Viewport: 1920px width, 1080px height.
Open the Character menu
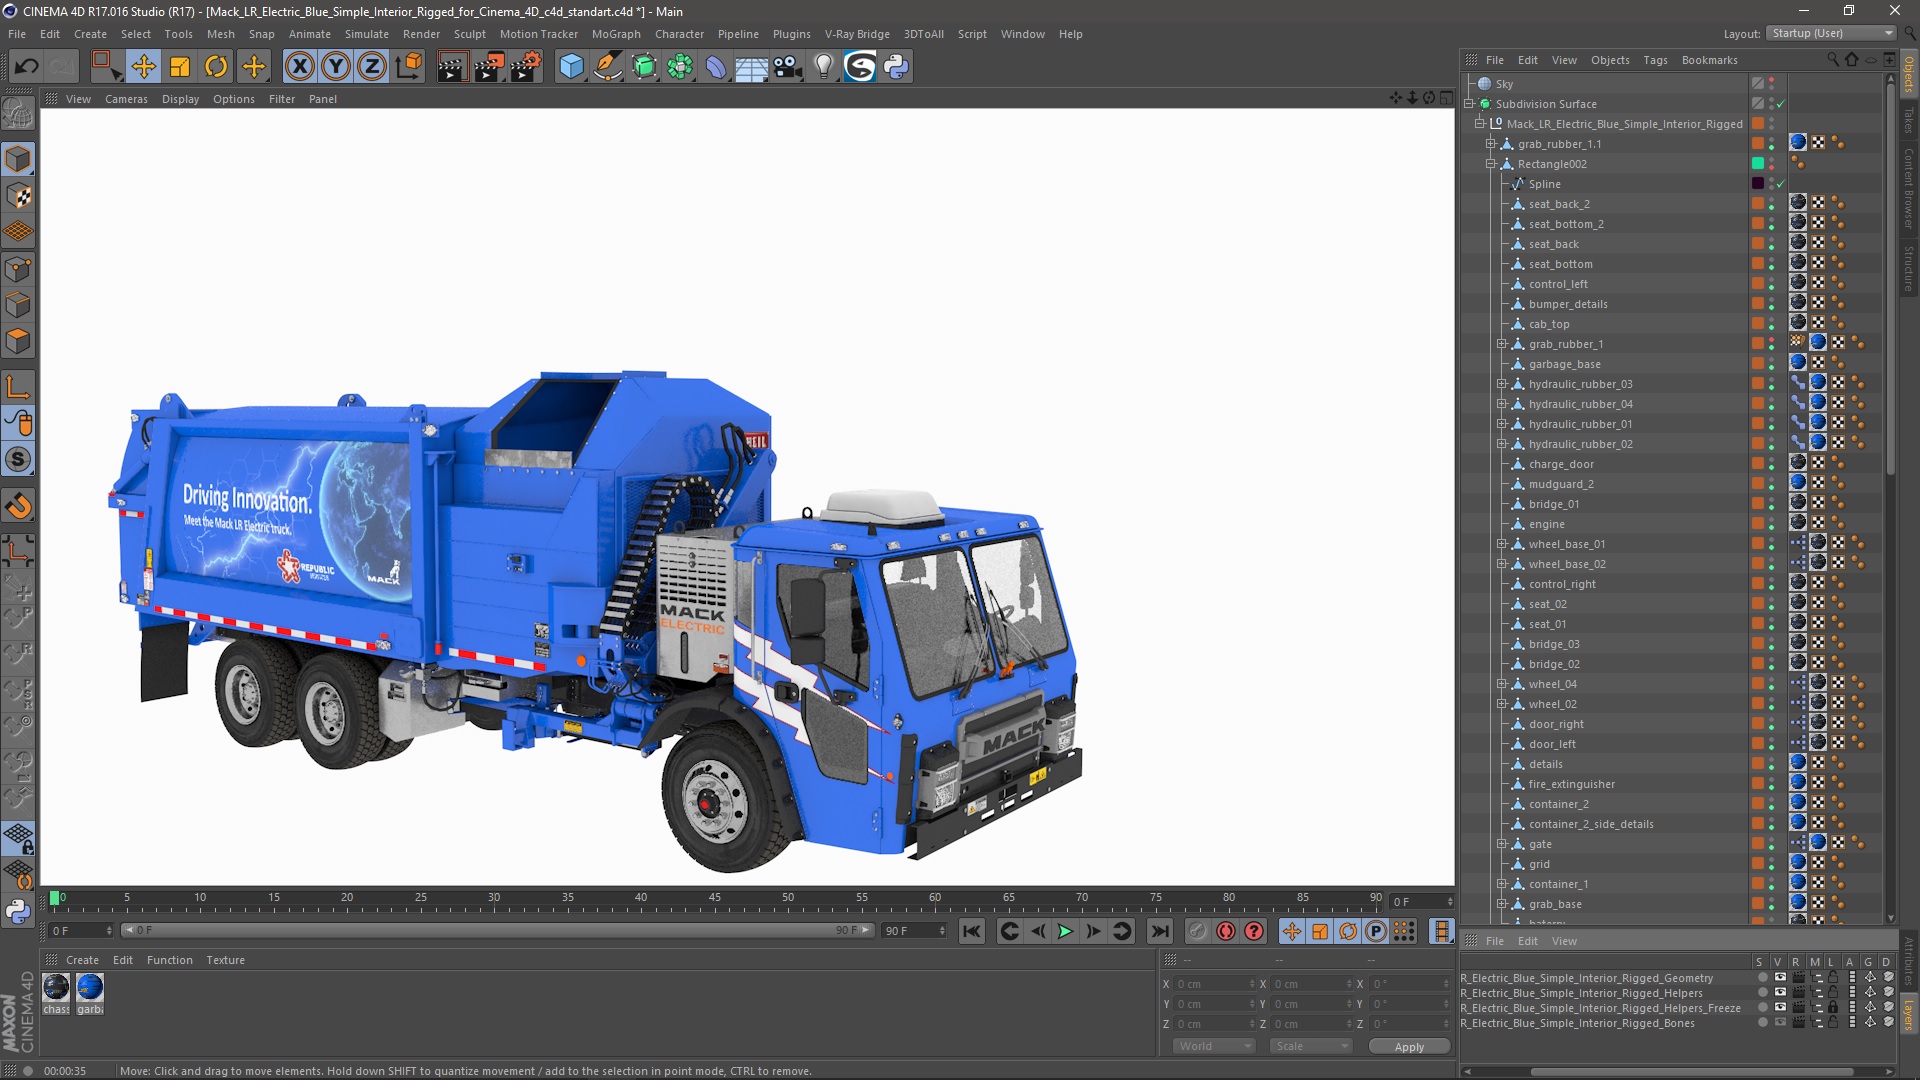679,34
